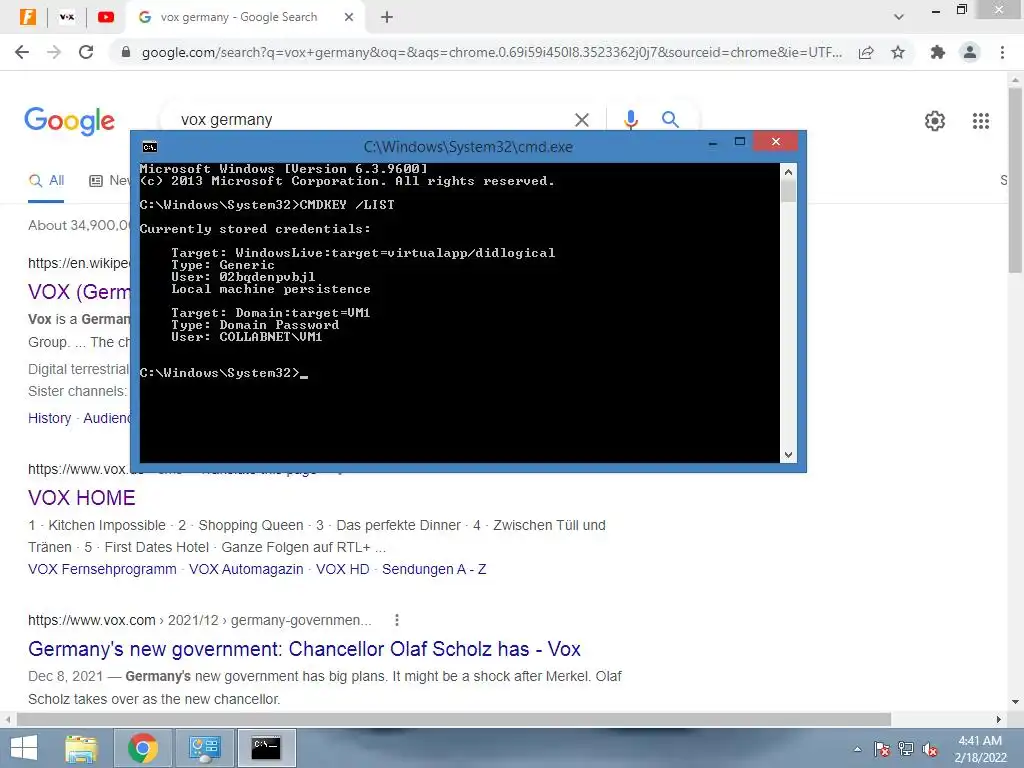The width and height of the screenshot is (1024, 768).
Task: Select the All results tab
Action: coord(46,181)
